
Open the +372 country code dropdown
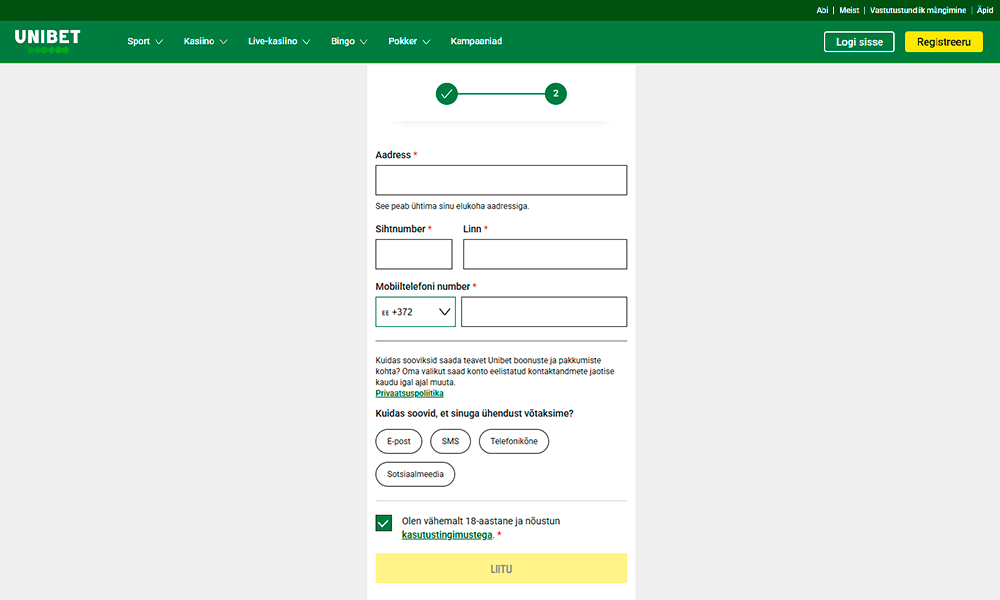pos(415,312)
